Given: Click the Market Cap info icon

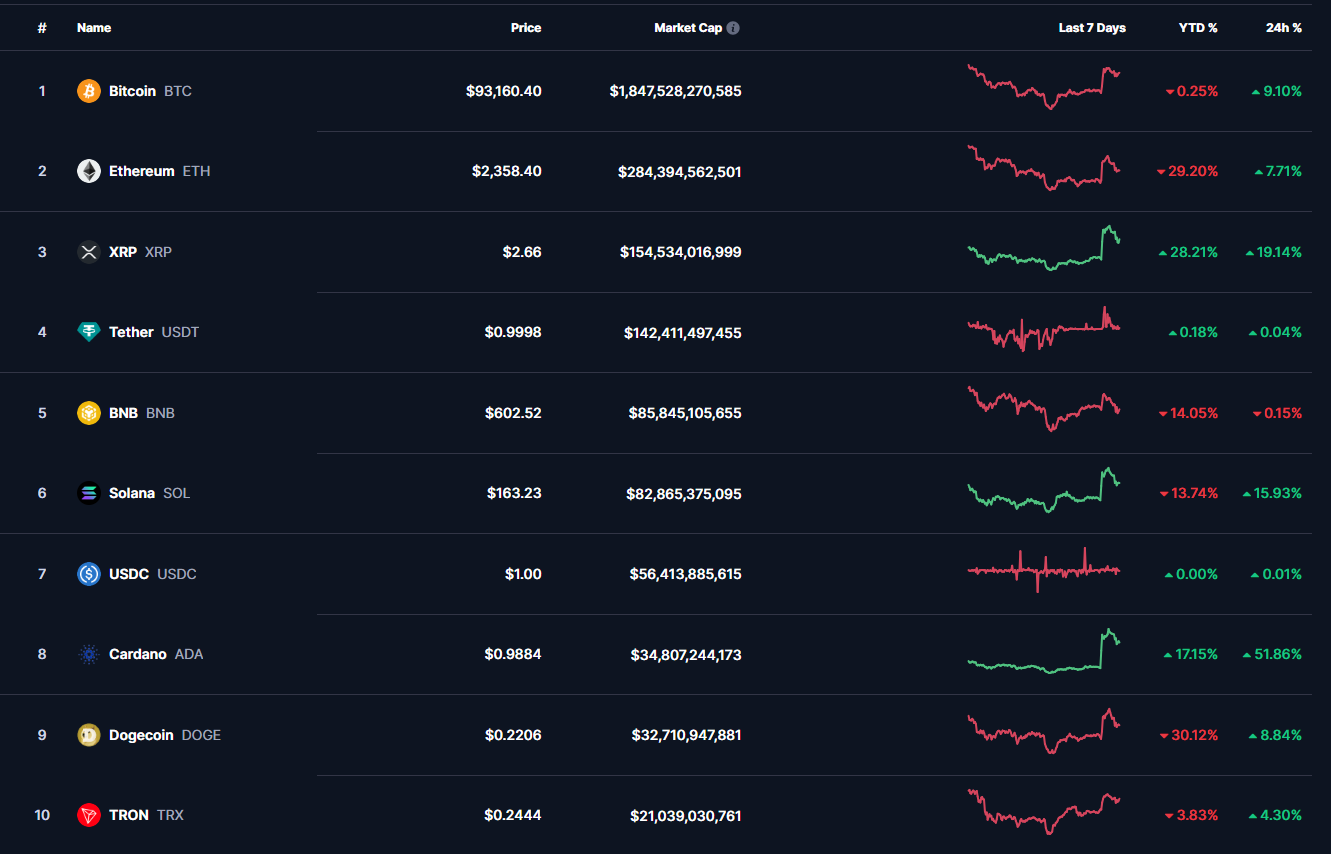Looking at the screenshot, I should pos(733,28).
